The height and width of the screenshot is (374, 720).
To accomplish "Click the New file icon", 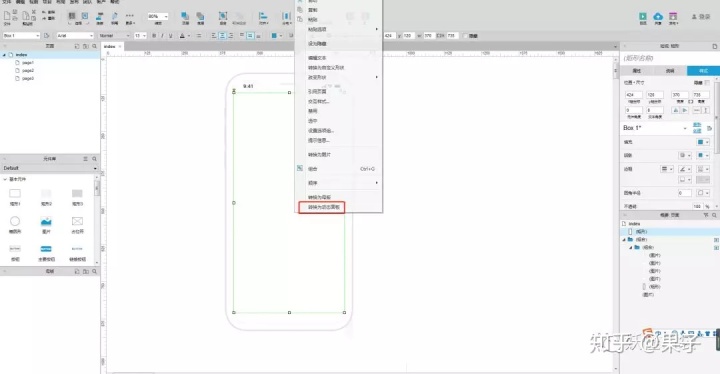I will tap(7, 16).
